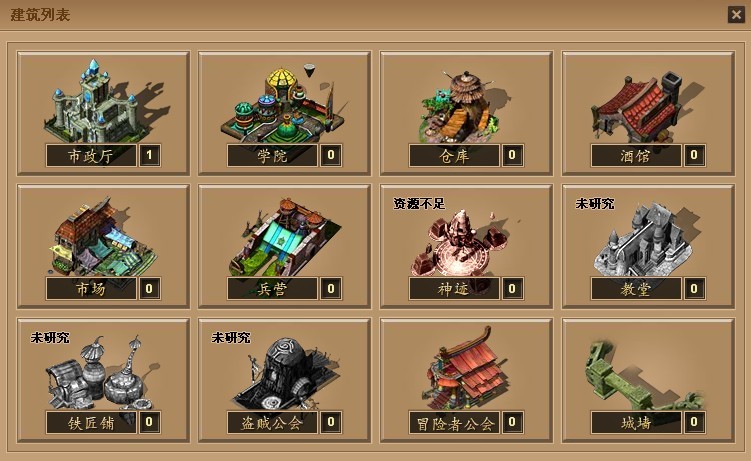Close the 建筑列表 building list window
Screen dimensions: 751x461
(736, 15)
